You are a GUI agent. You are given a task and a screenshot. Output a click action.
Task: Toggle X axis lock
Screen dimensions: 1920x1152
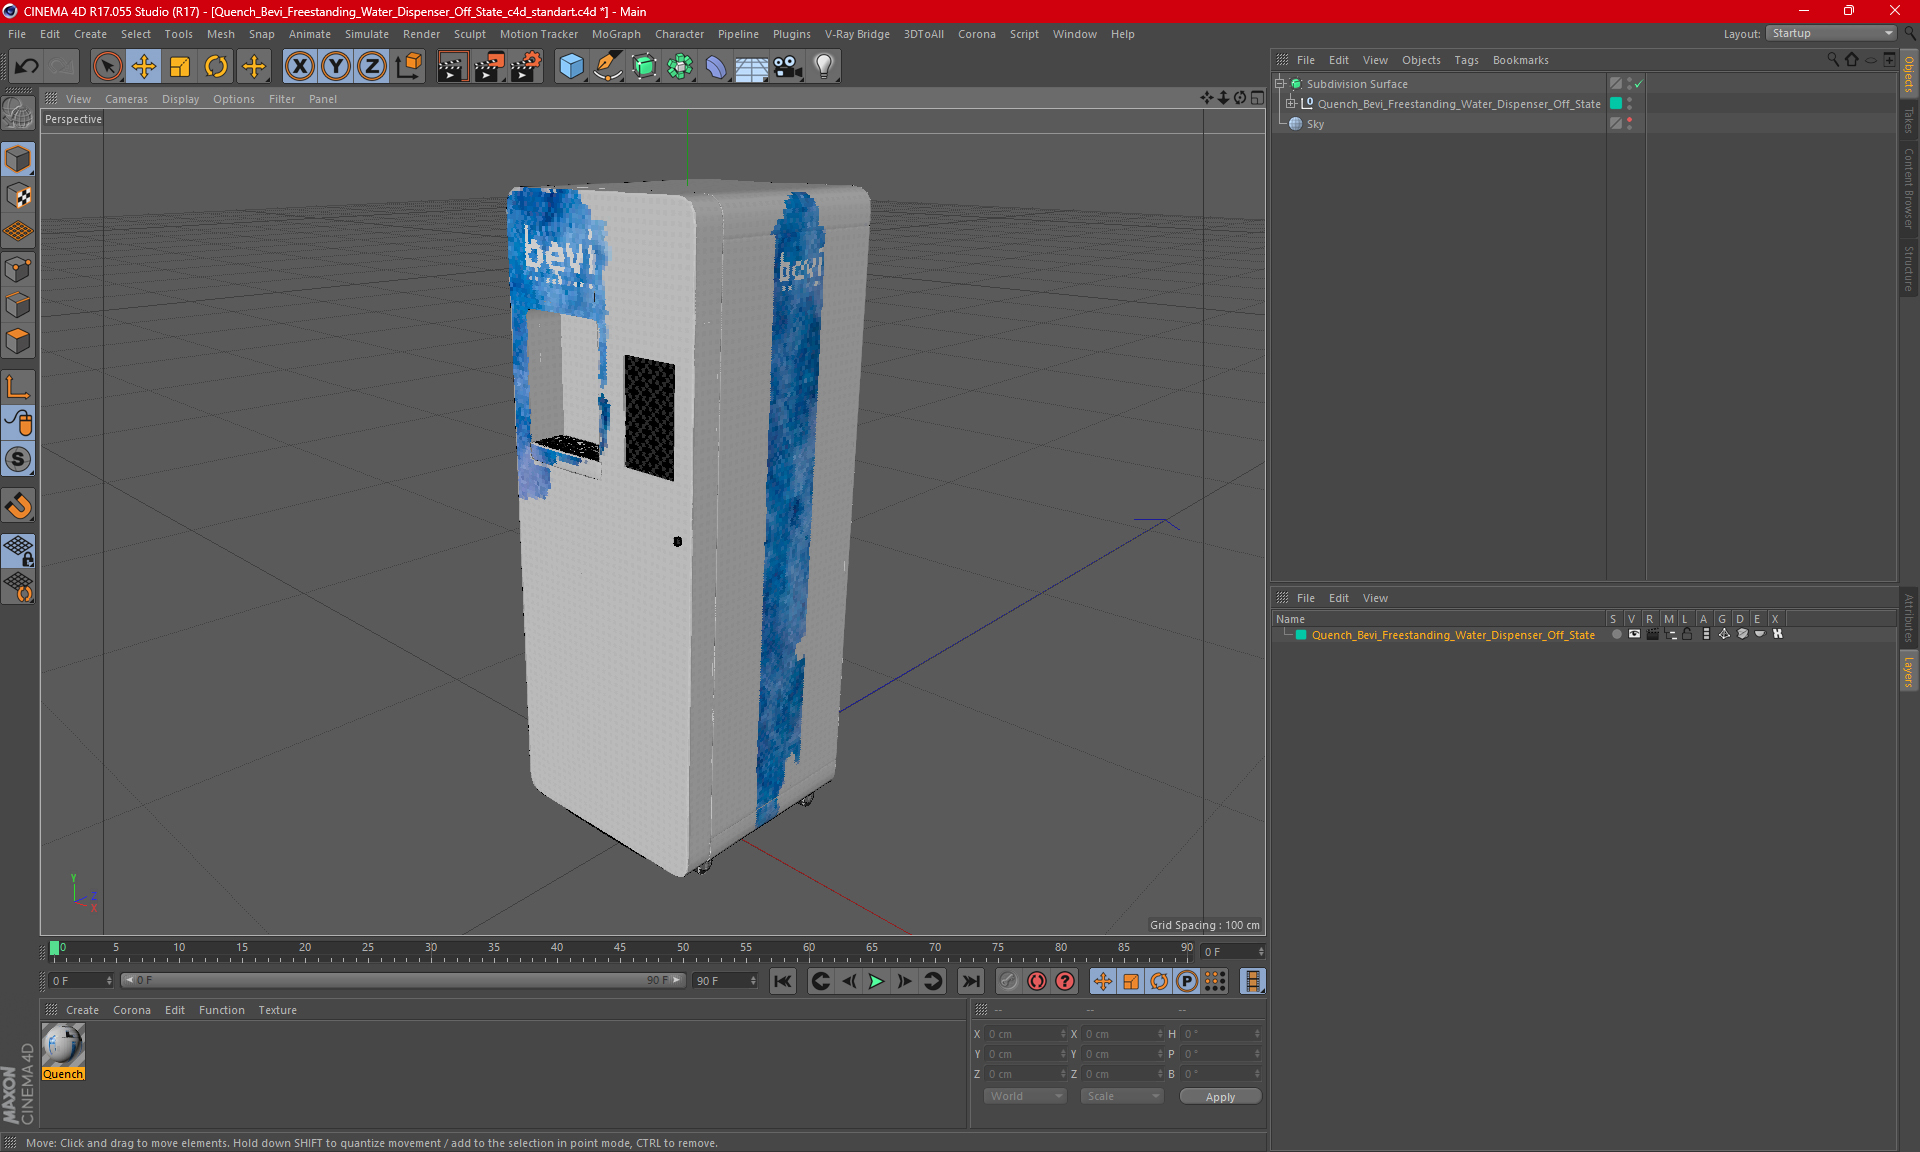point(299,67)
